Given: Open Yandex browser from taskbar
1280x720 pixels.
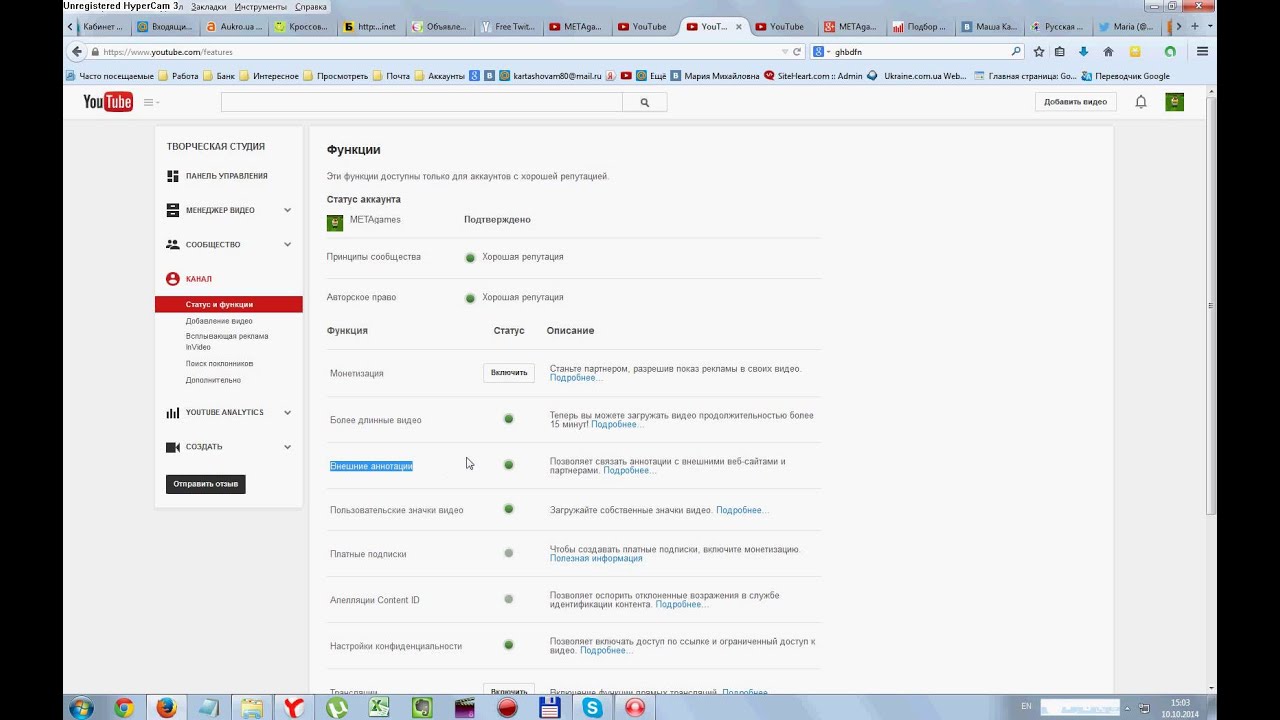Looking at the screenshot, I should tap(294, 707).
